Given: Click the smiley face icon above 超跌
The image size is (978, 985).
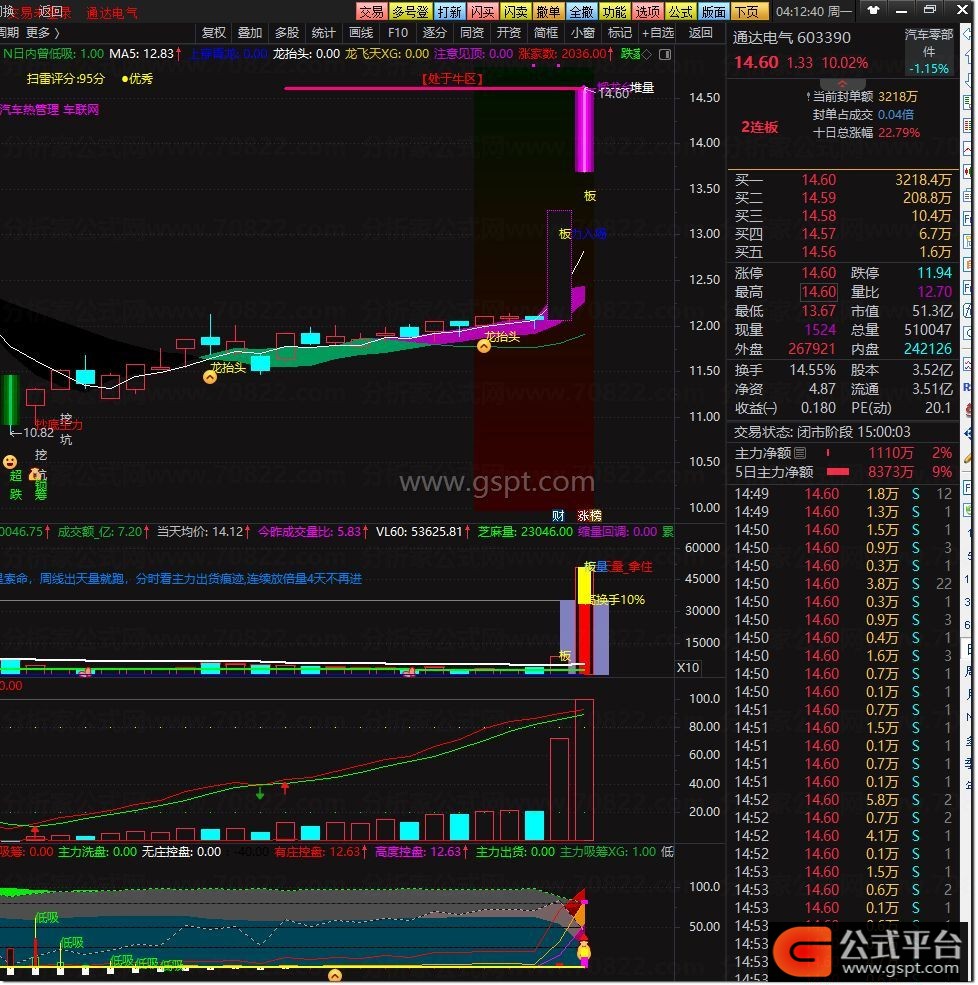Looking at the screenshot, I should [11, 462].
